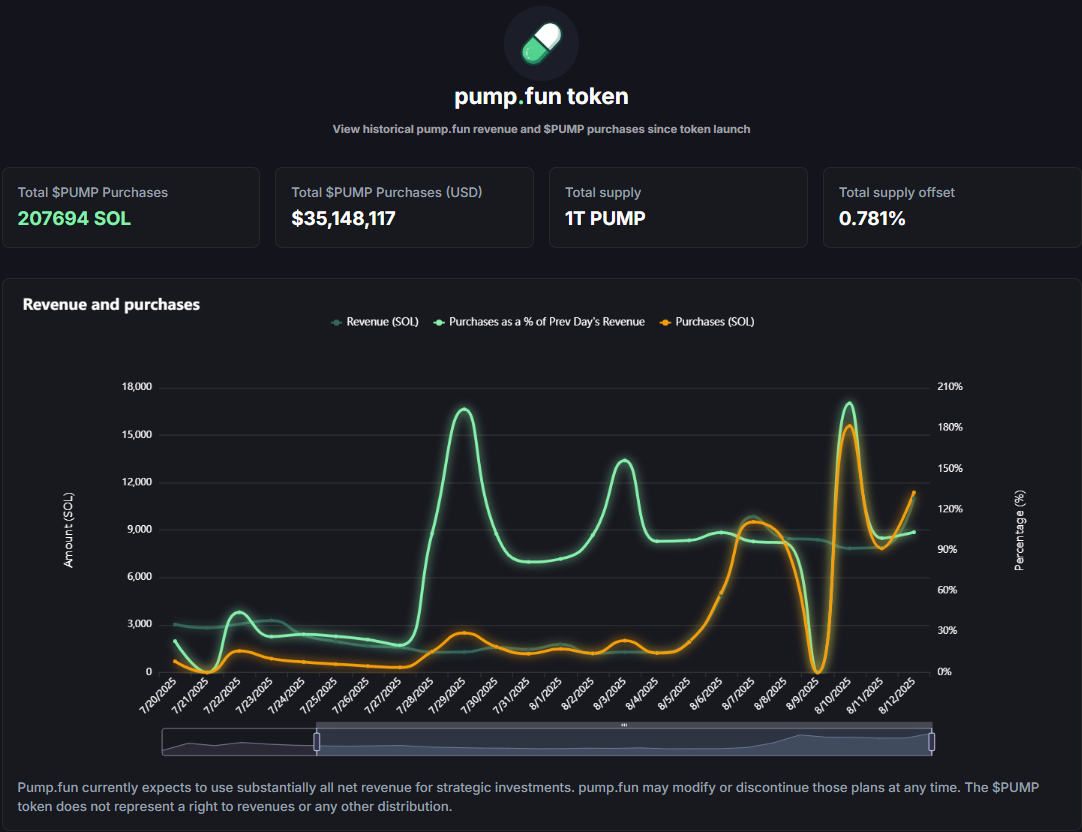Click the Total supply offset 0.781% card
1082x832 pixels.
tap(951, 207)
